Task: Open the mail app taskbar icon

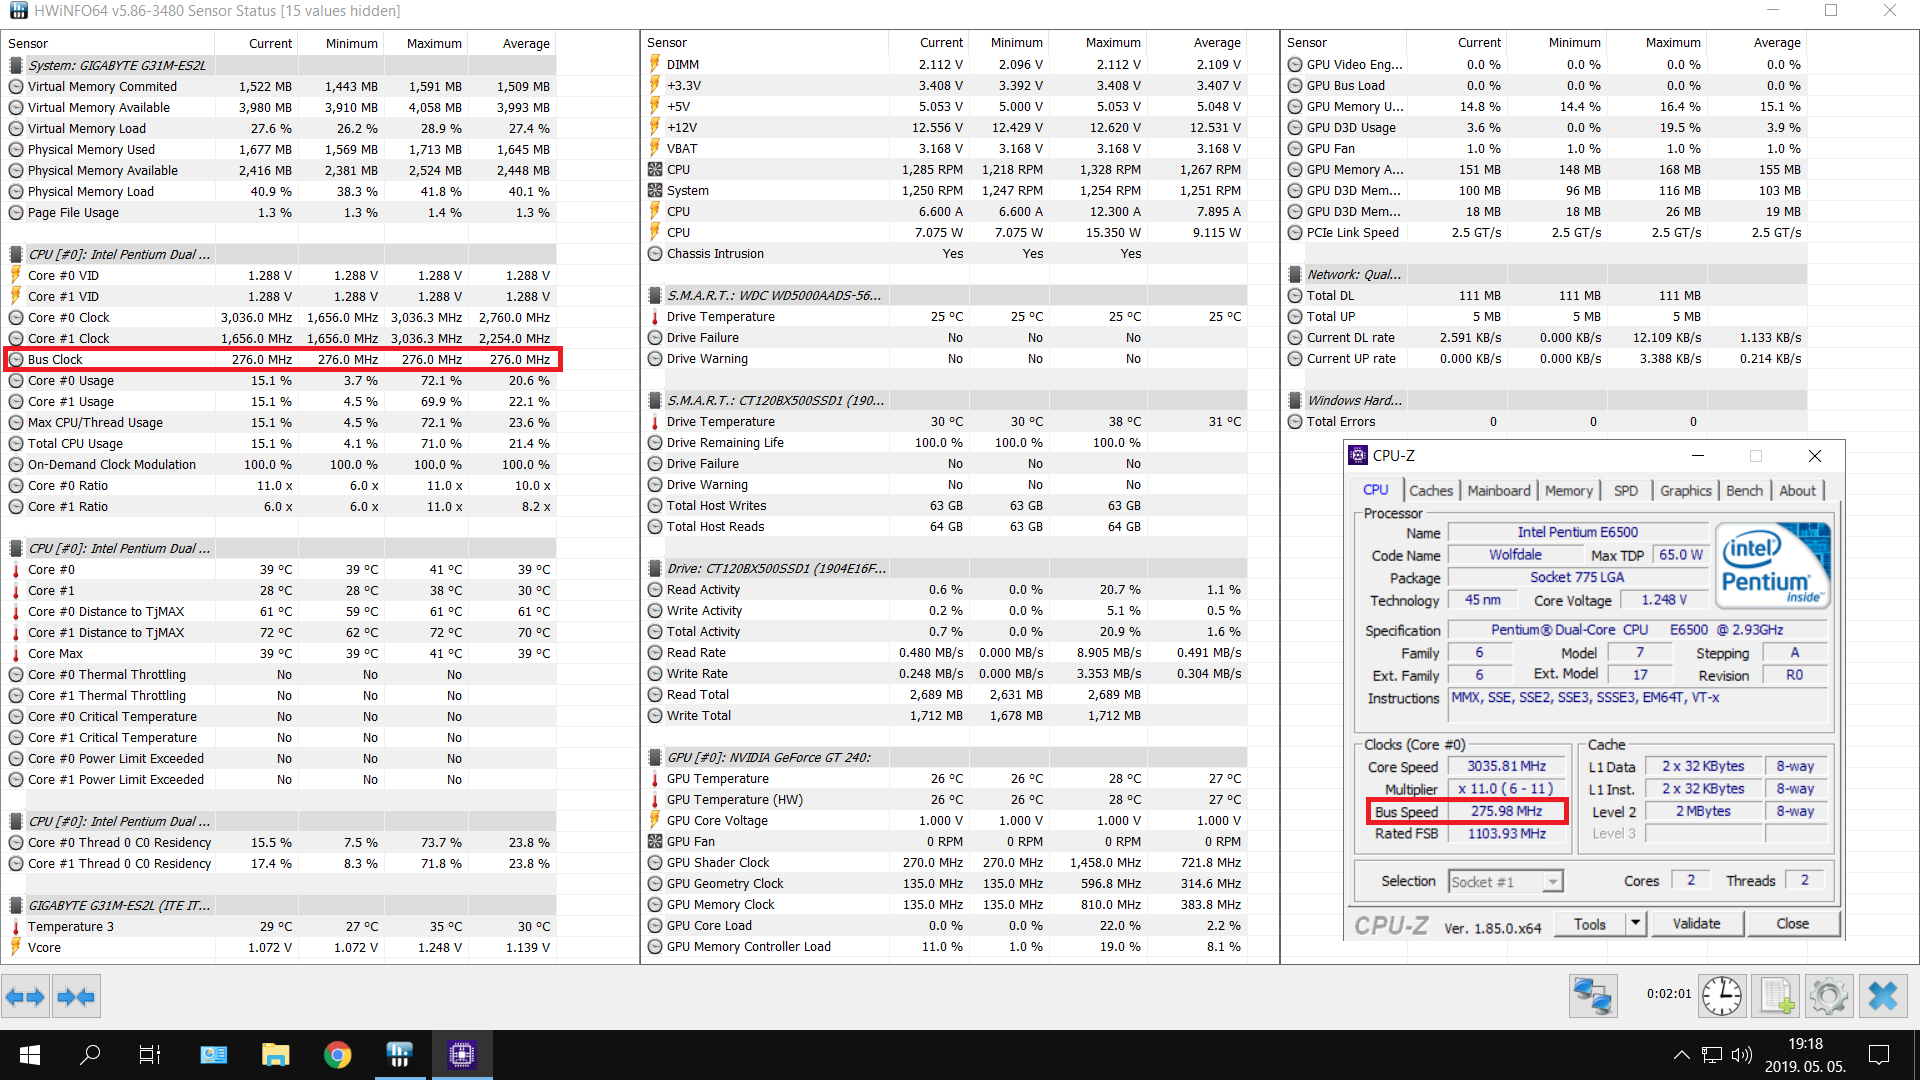Action: pyautogui.click(x=213, y=1055)
